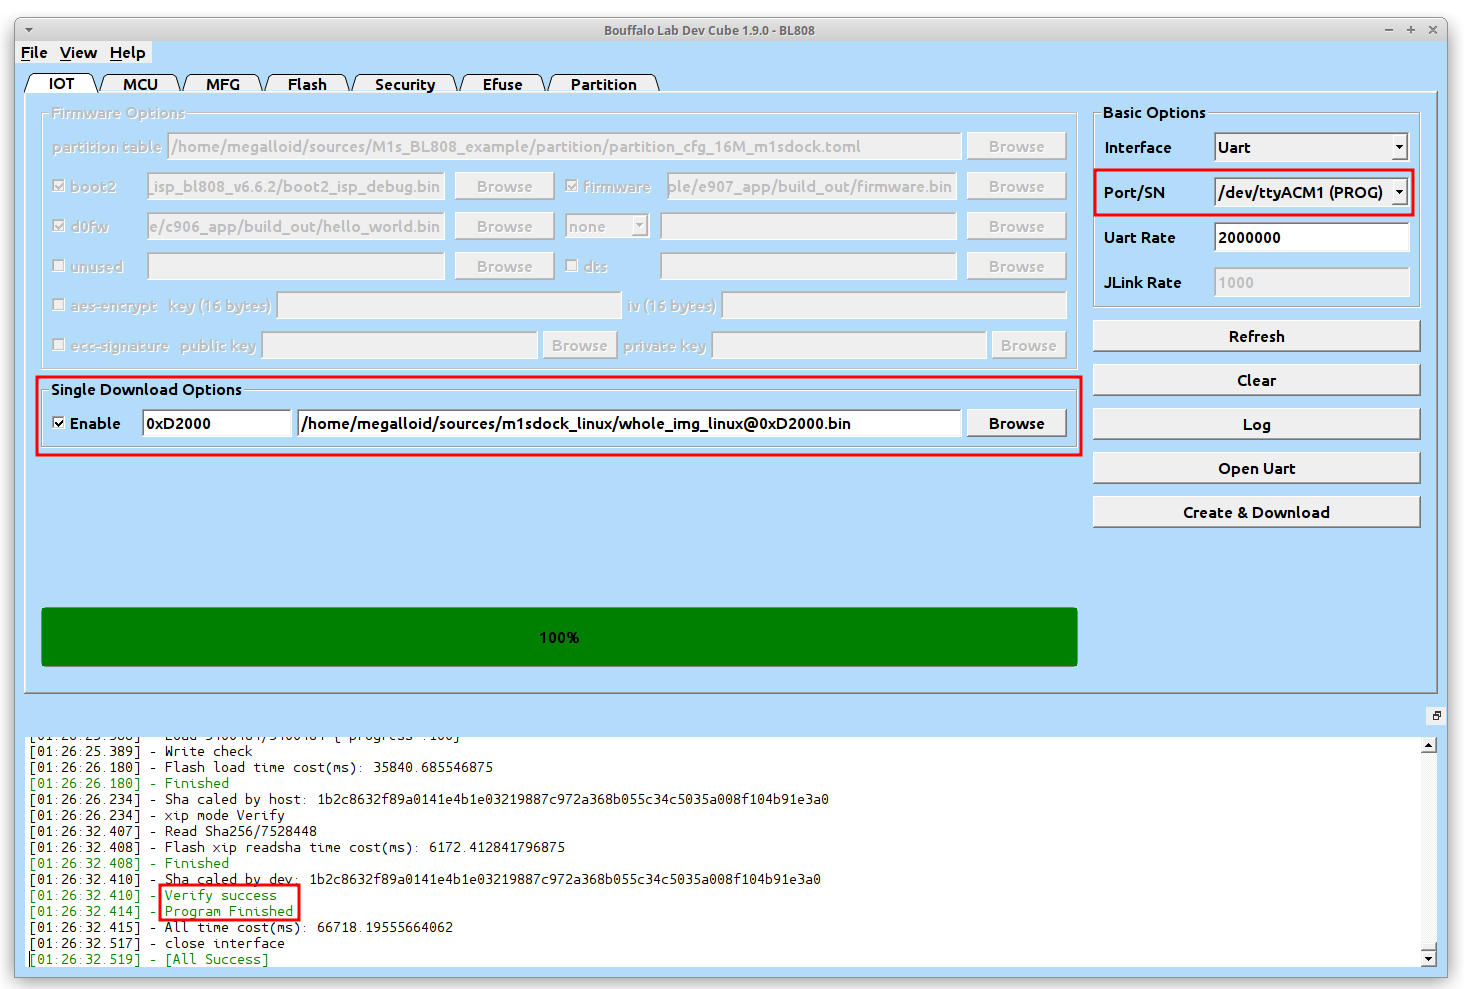This screenshot has width=1464, height=989.
Task: Click Browse next to hello_world.bin path
Action: 504,226
